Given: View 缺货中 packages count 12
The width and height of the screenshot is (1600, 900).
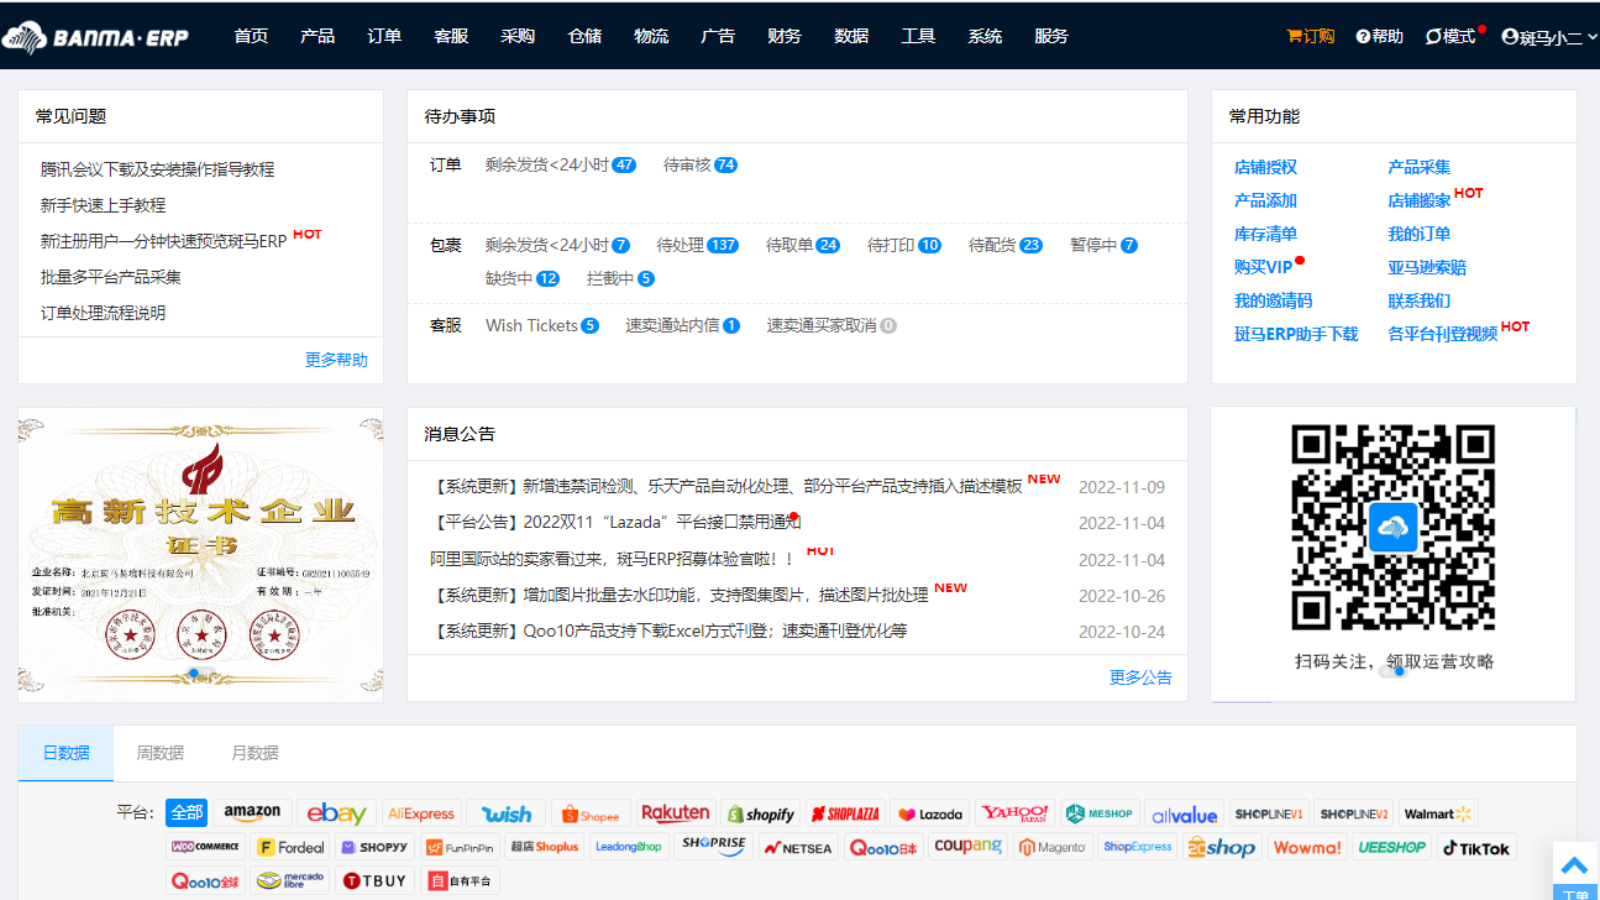Looking at the screenshot, I should tap(522, 279).
